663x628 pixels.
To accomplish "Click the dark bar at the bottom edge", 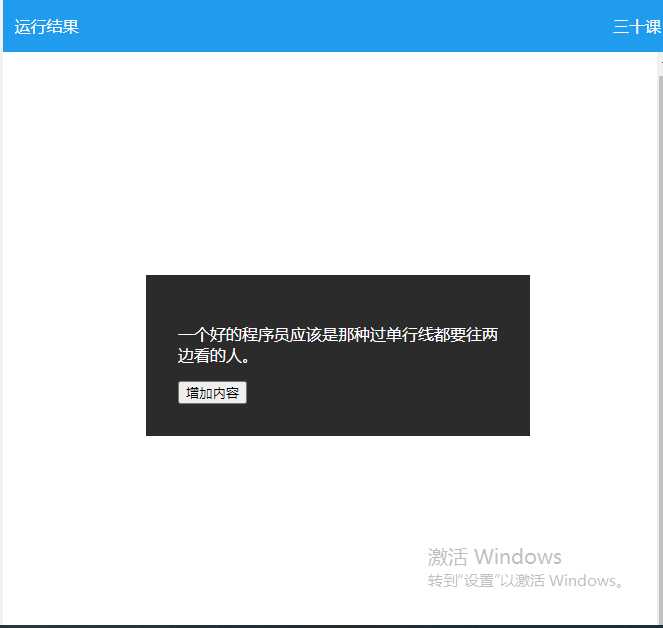I will click(x=330, y=625).
